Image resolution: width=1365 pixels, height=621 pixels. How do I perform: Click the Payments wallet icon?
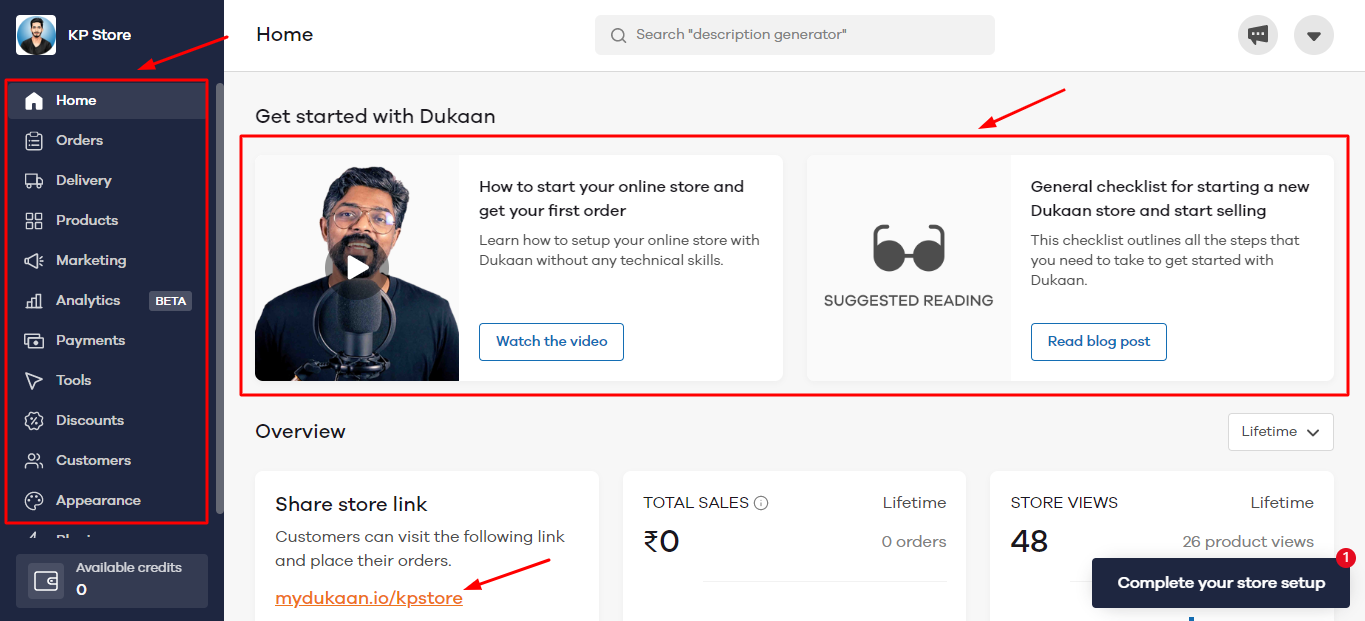pos(34,341)
